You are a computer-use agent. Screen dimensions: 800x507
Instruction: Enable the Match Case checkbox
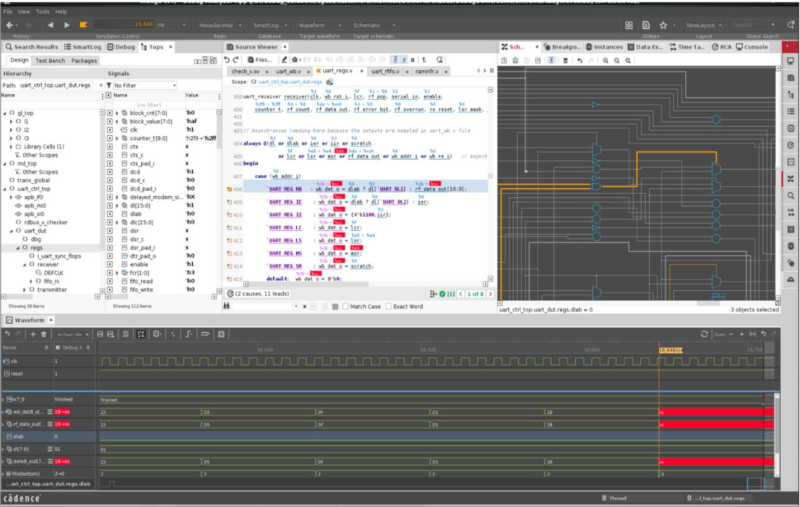[x=345, y=307]
